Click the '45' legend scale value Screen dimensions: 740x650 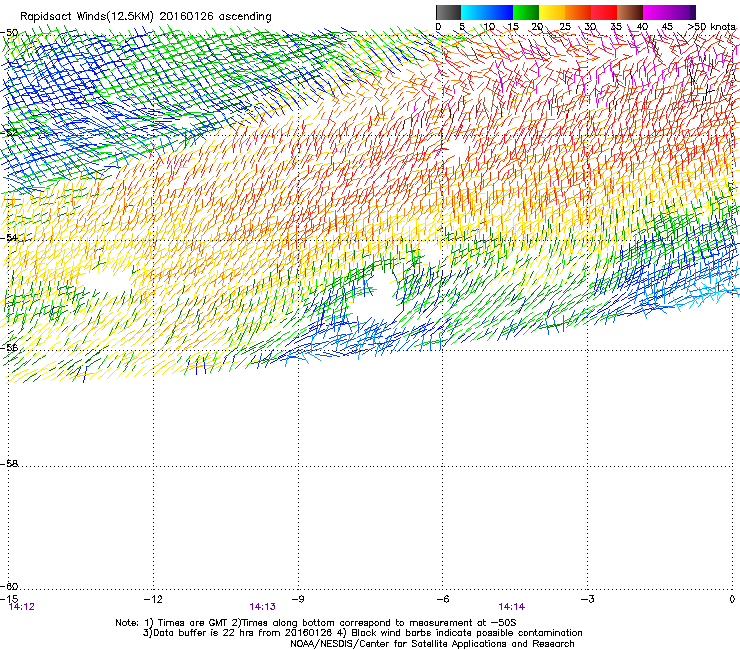pyautogui.click(x=667, y=27)
